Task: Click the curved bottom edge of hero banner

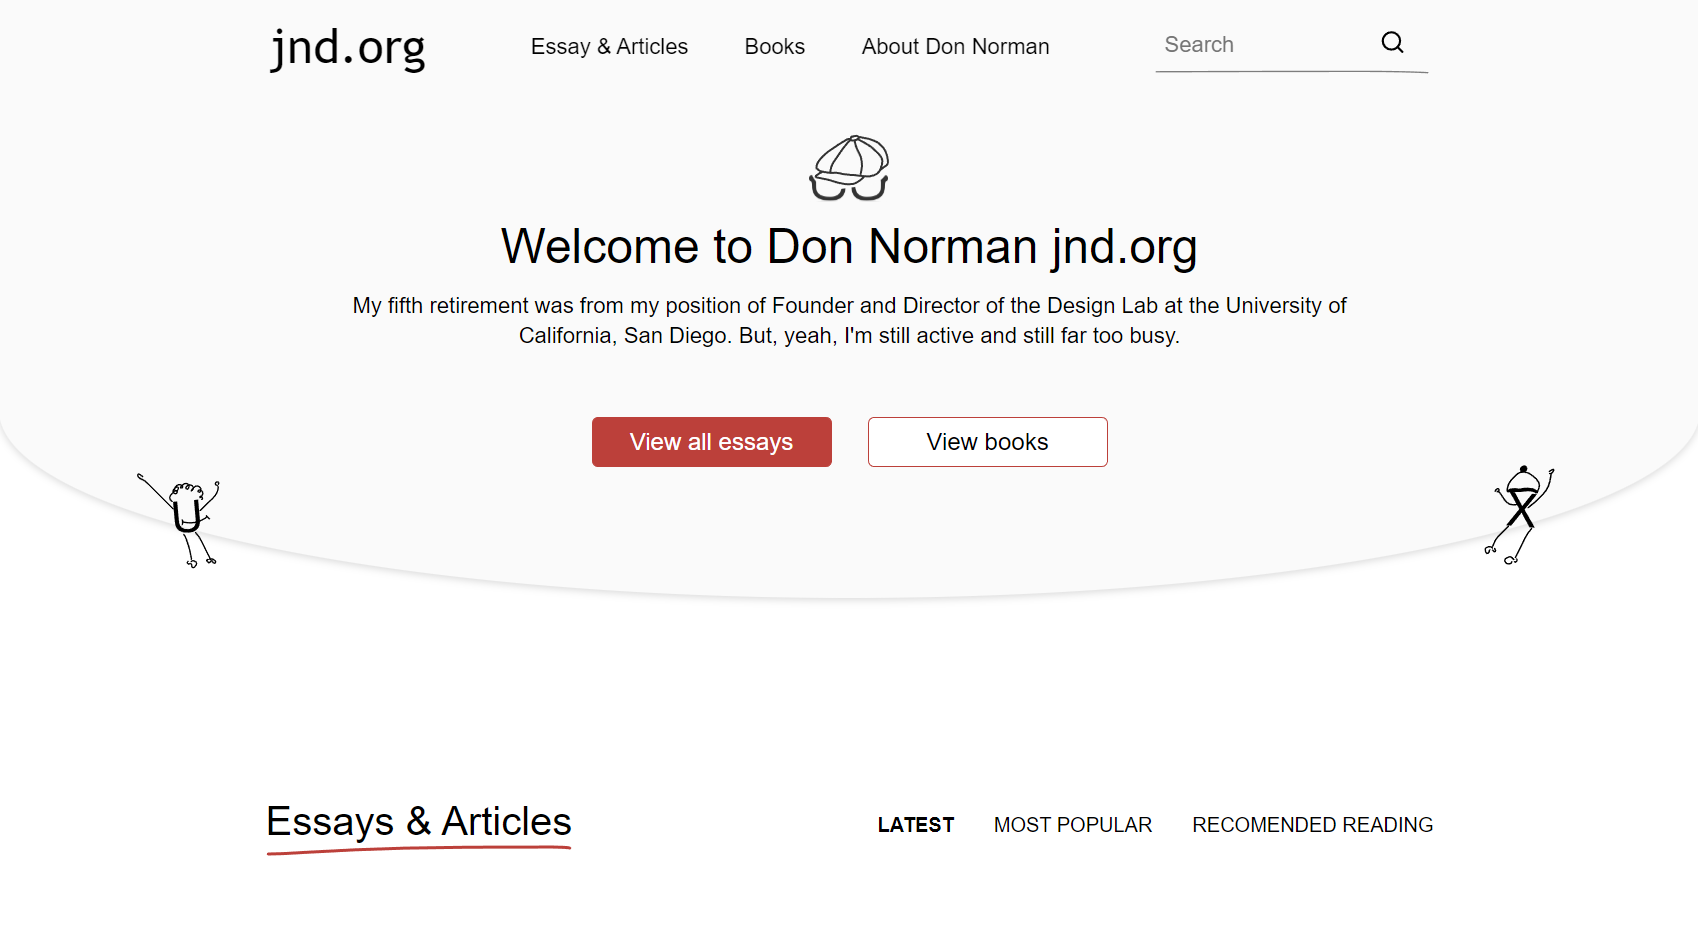Action: 849,596
